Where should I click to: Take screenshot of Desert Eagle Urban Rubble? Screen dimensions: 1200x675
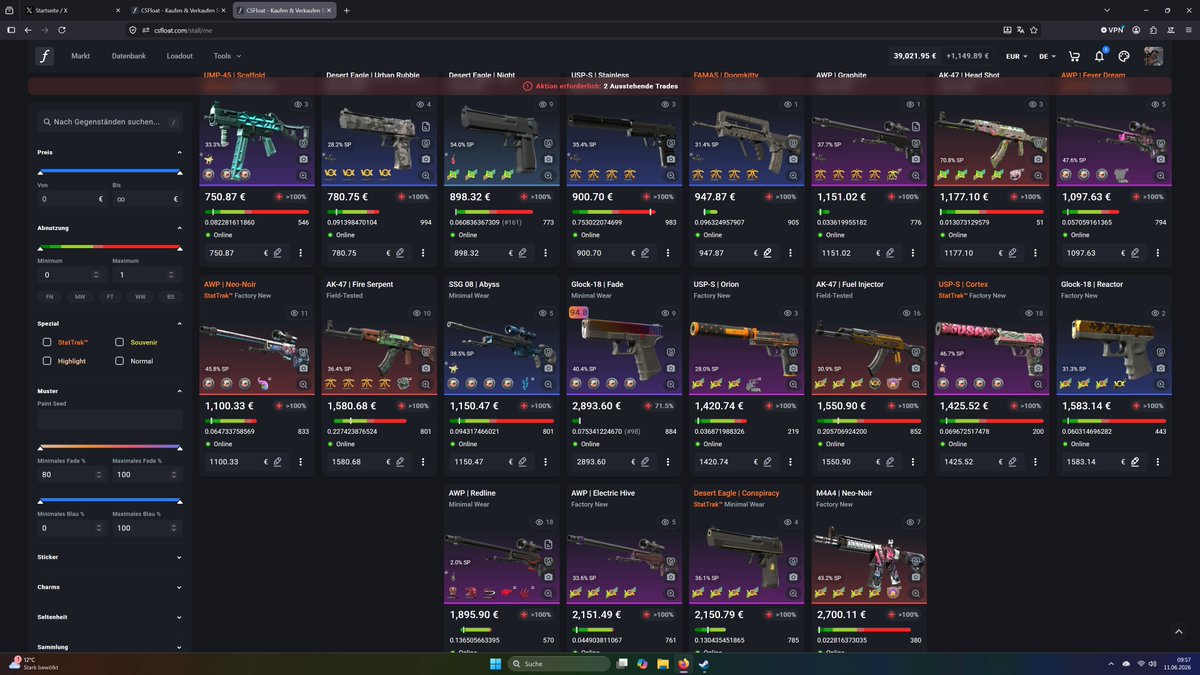coord(426,159)
